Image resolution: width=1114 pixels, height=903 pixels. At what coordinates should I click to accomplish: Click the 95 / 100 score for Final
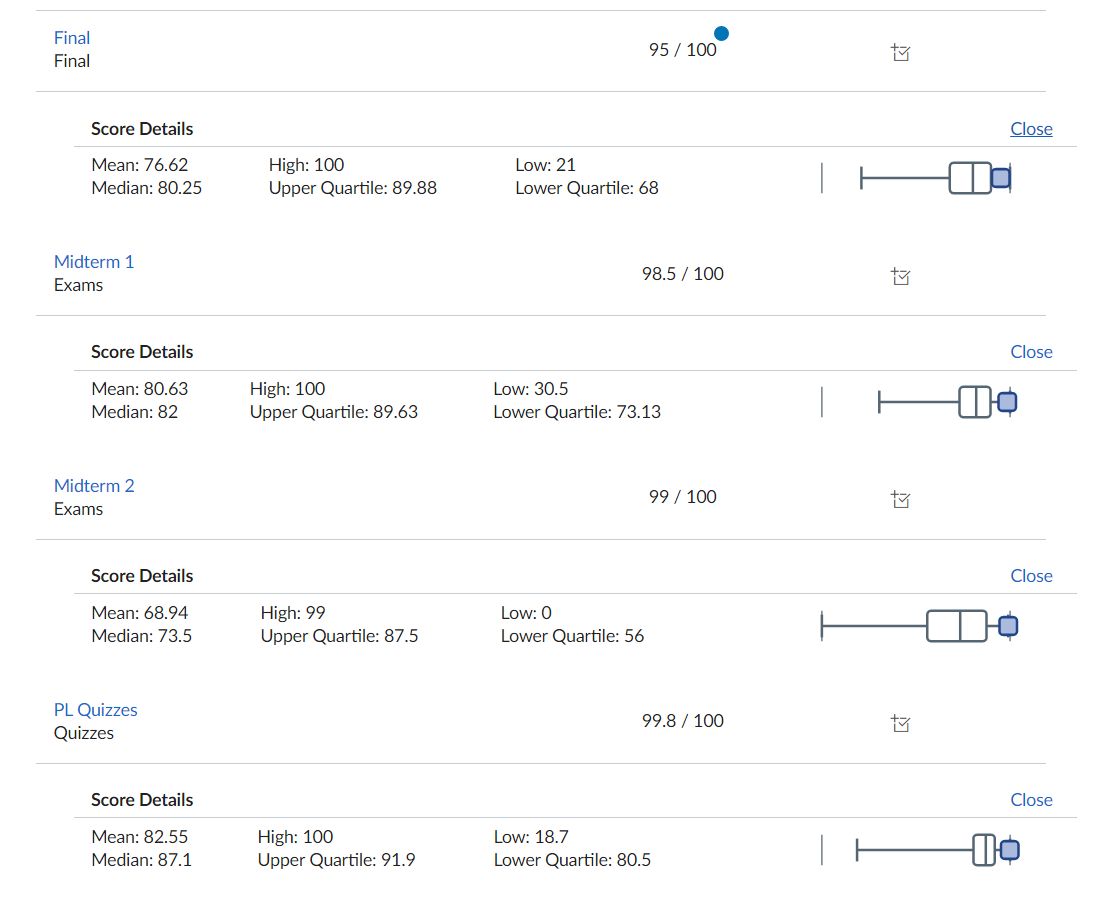coord(682,49)
